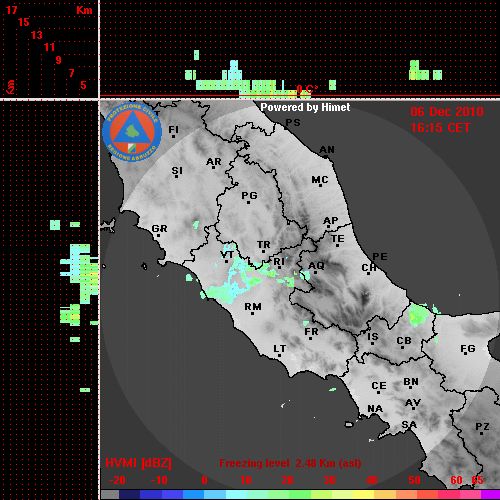Image resolution: width=500 pixels, height=500 pixels.
Task: Click the radar echo patch north of CB
Action: click(418, 315)
